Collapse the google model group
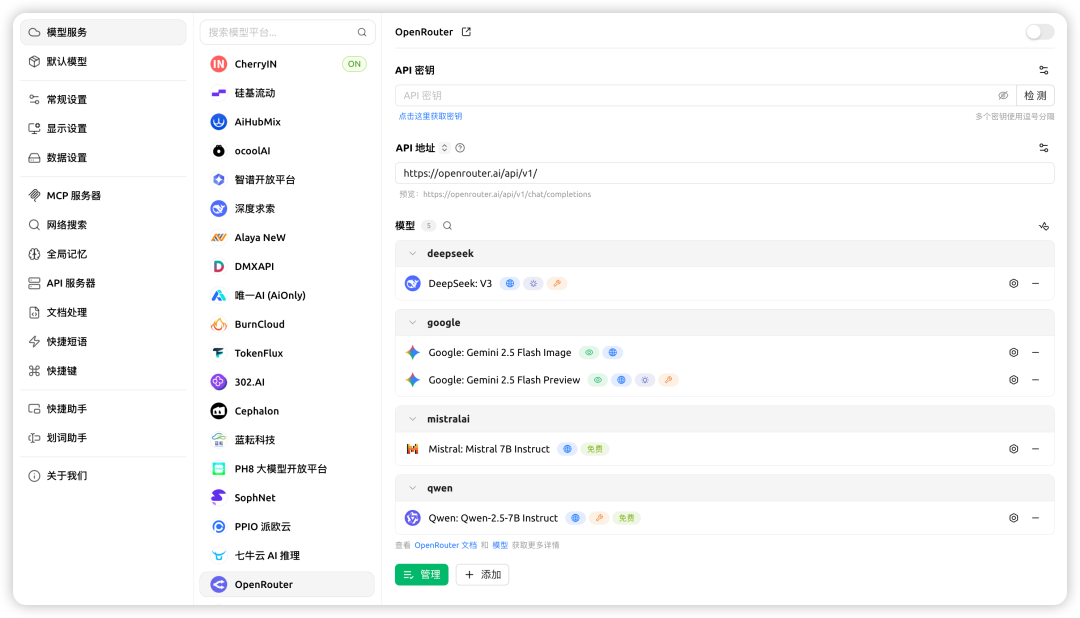1080x618 pixels. (x=413, y=322)
